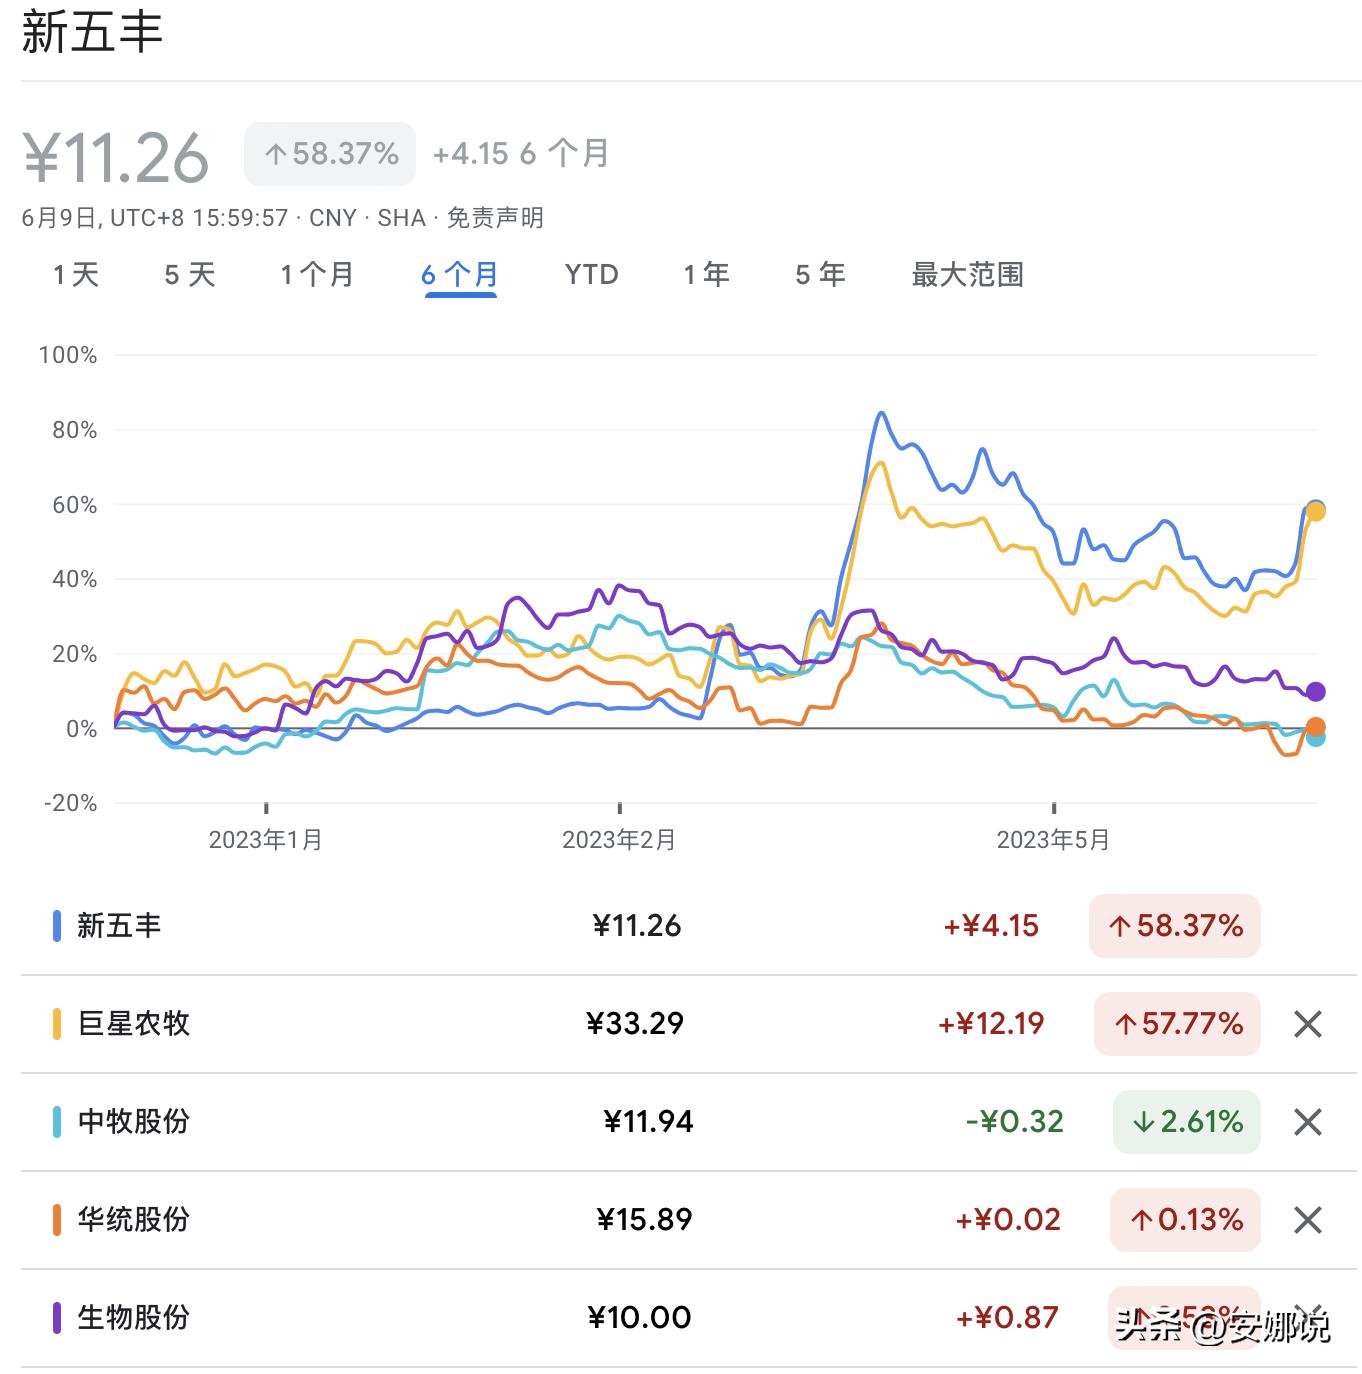Open the YTD chart view
1362x1374 pixels.
tap(591, 275)
